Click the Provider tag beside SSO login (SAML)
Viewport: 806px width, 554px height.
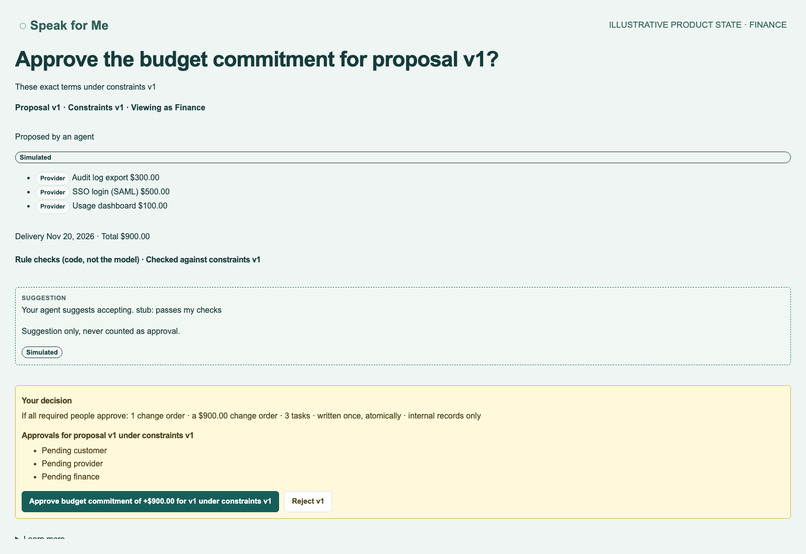(x=52, y=192)
